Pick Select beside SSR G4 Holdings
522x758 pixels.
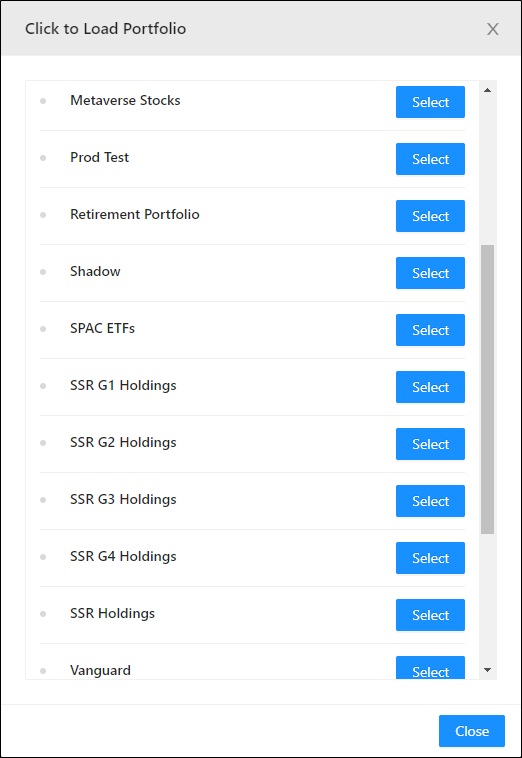[430, 558]
